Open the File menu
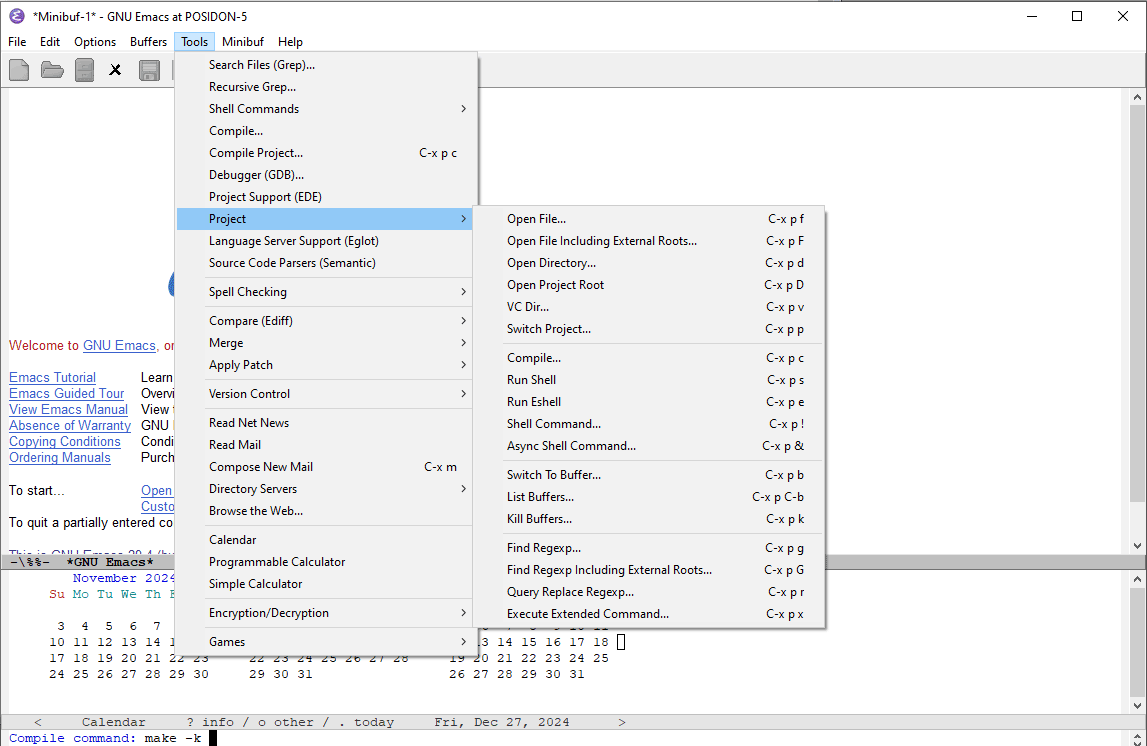The image size is (1147, 746). (x=17, y=42)
